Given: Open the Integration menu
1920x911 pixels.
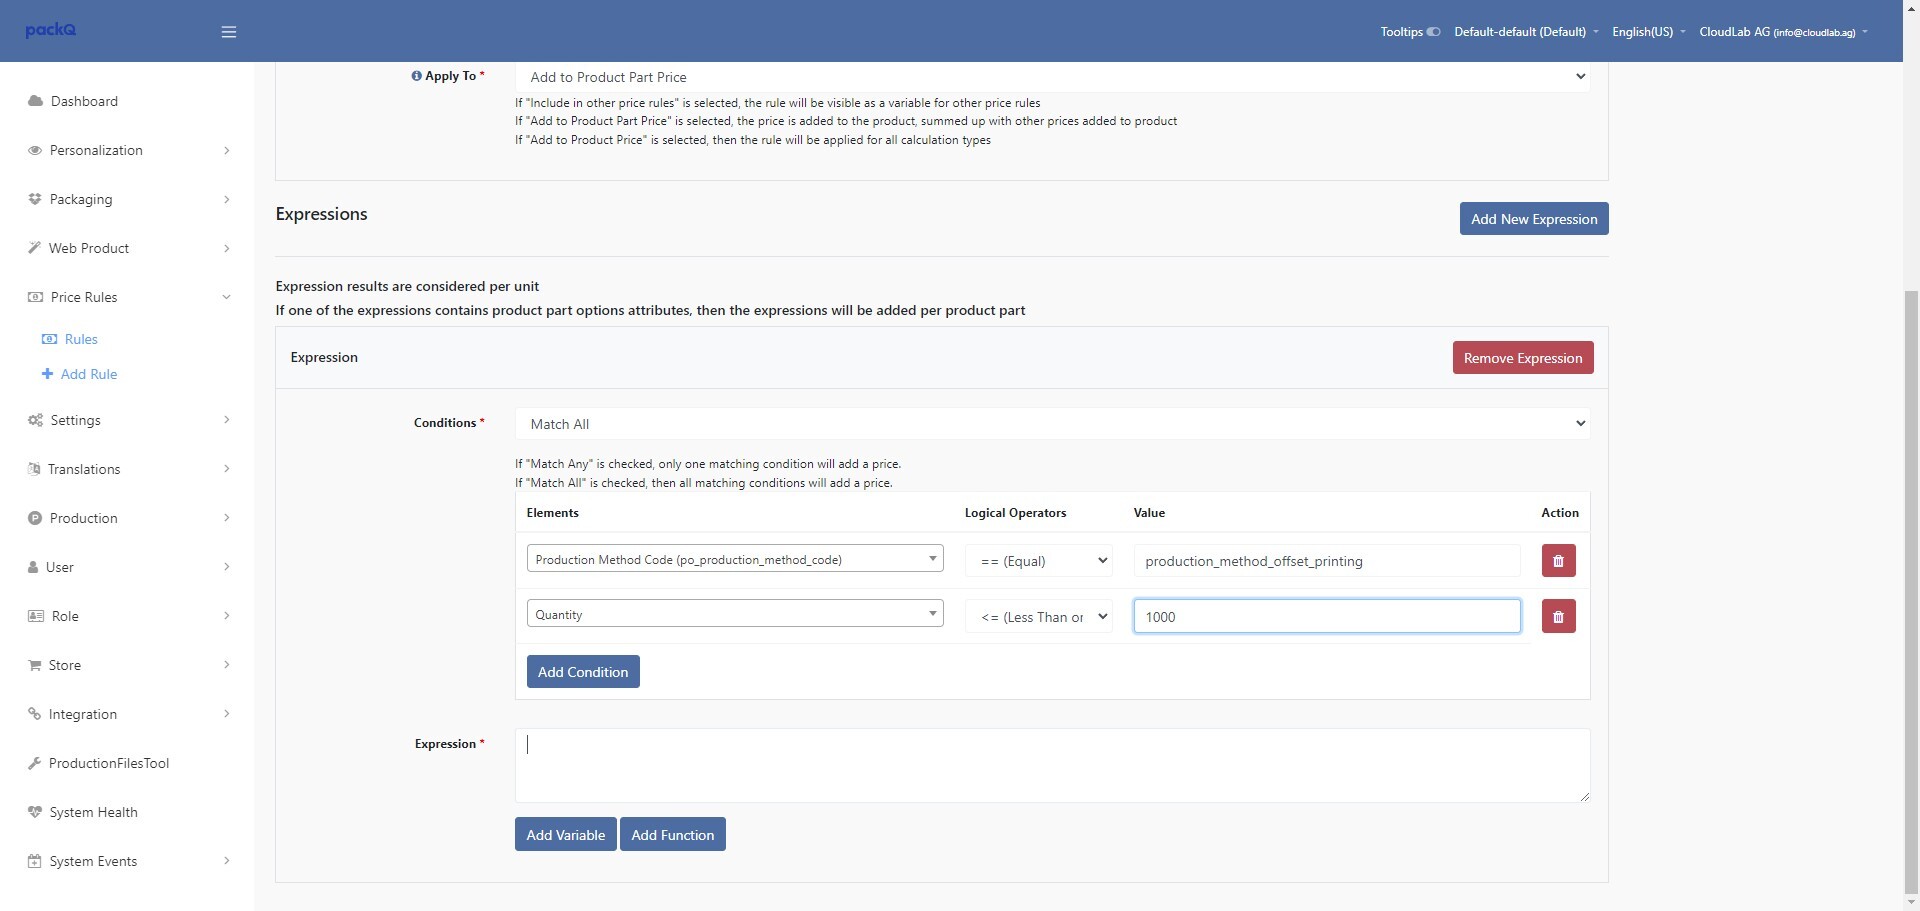Looking at the screenshot, I should pyautogui.click(x=83, y=714).
